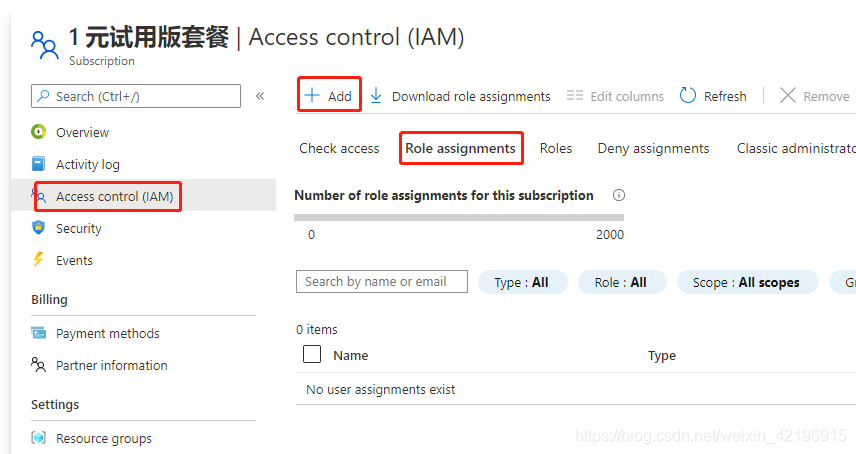
Task: Select Access control (IAM) menu entry
Action: [115, 196]
